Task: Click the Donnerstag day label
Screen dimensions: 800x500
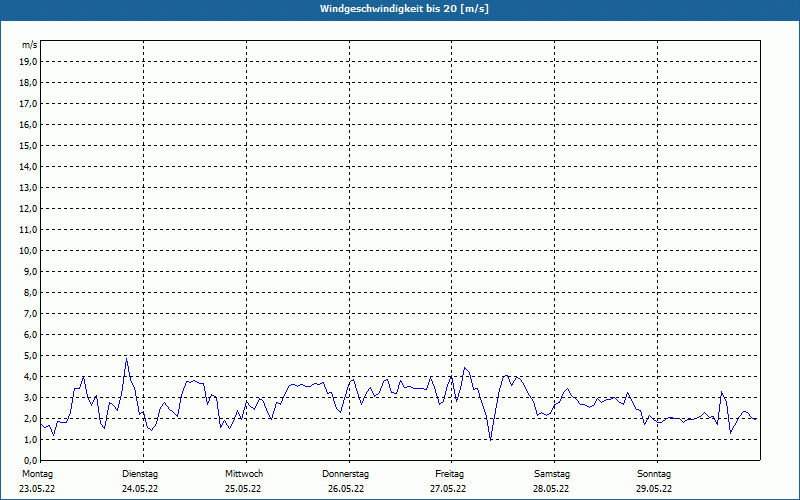Action: (x=345, y=474)
